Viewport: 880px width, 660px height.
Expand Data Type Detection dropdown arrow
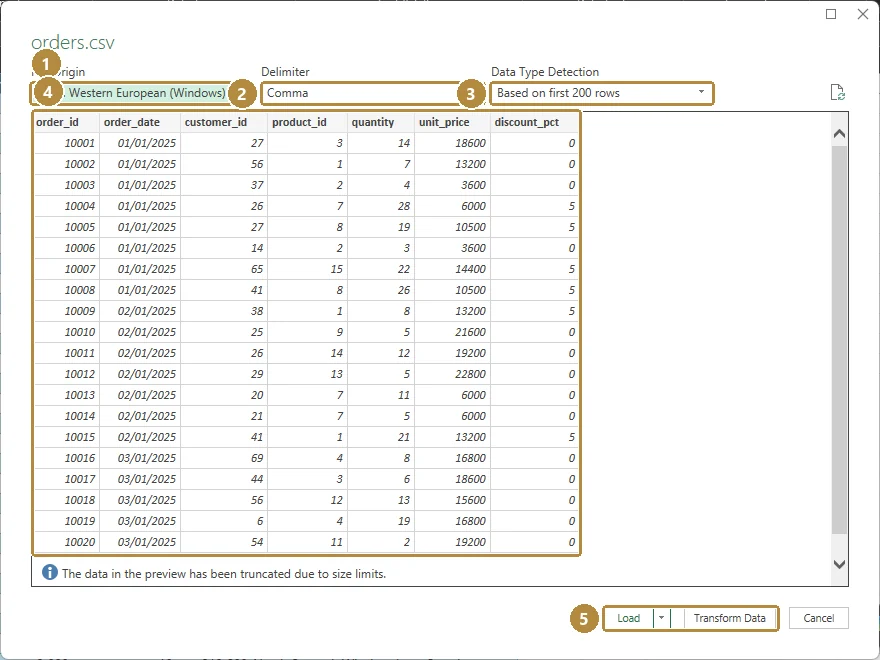701,92
